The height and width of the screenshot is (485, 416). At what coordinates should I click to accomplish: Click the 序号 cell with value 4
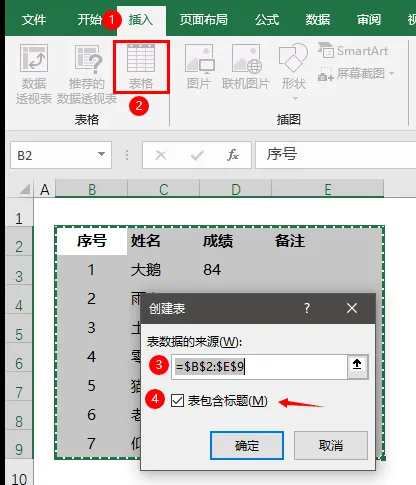point(92,357)
